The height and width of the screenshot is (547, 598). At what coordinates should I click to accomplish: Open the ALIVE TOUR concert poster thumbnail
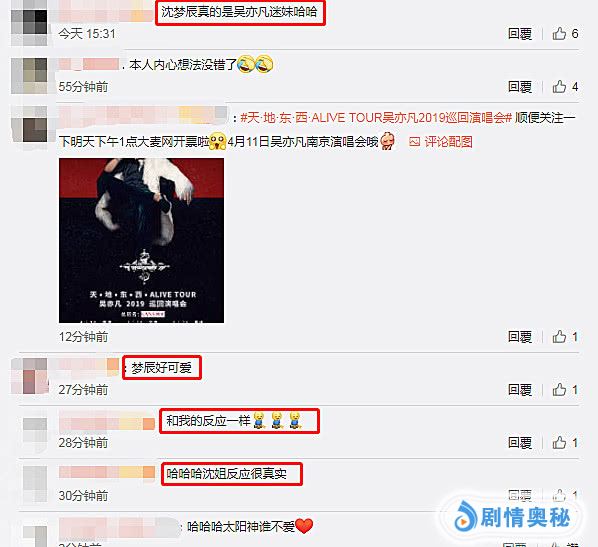click(141, 241)
